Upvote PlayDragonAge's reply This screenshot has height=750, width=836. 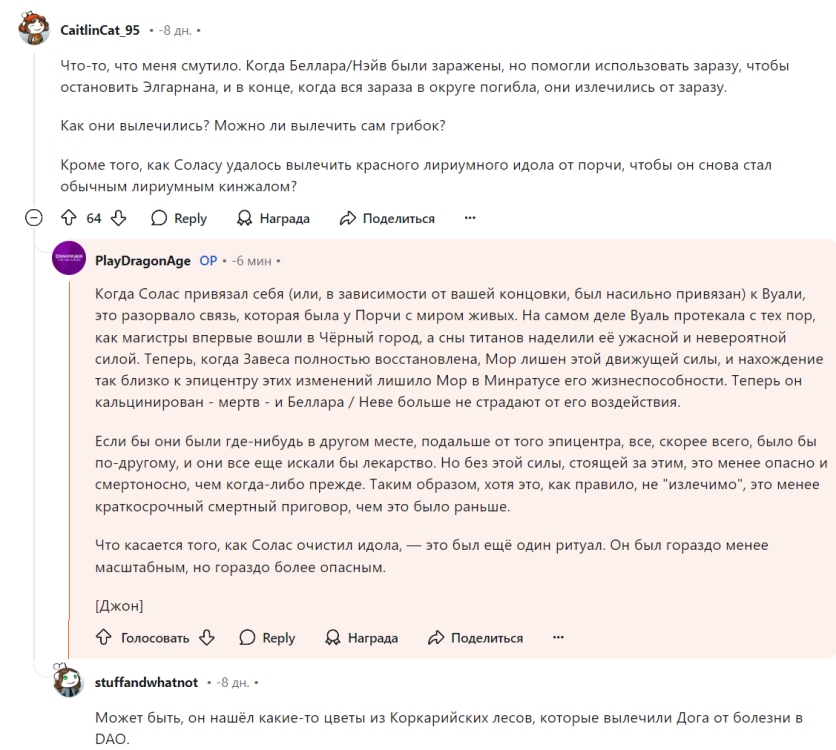point(103,637)
